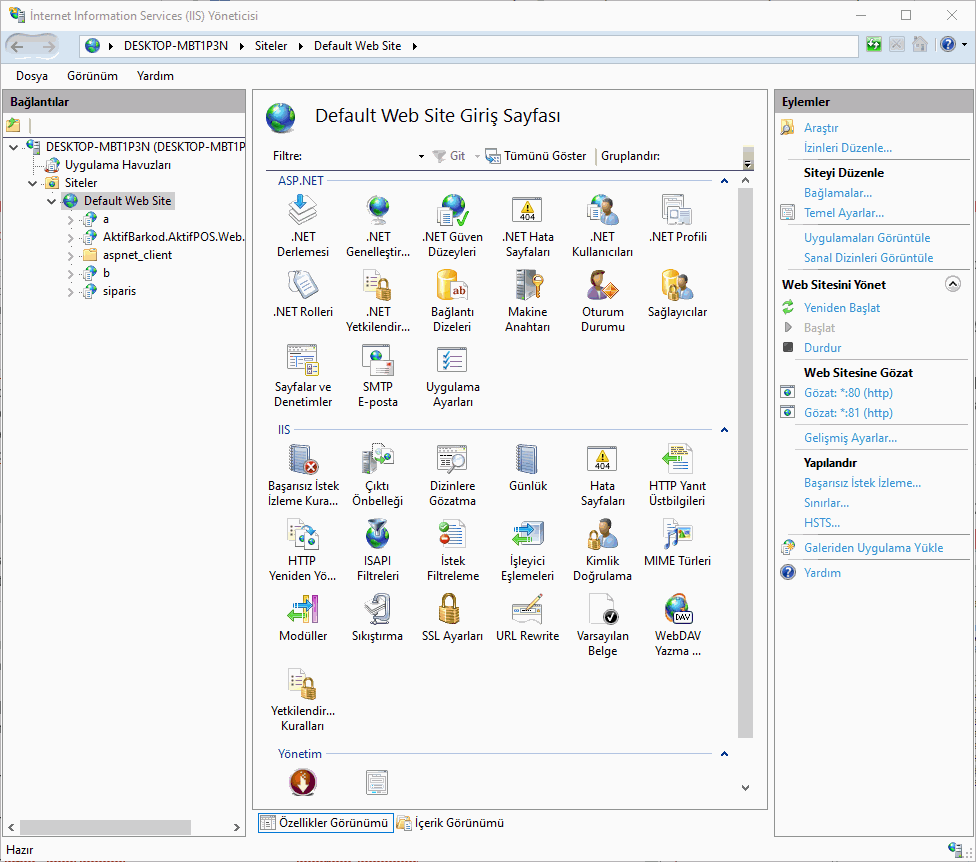Open the Yardım menu
Screen dimensions: 976x862
[x=155, y=76]
